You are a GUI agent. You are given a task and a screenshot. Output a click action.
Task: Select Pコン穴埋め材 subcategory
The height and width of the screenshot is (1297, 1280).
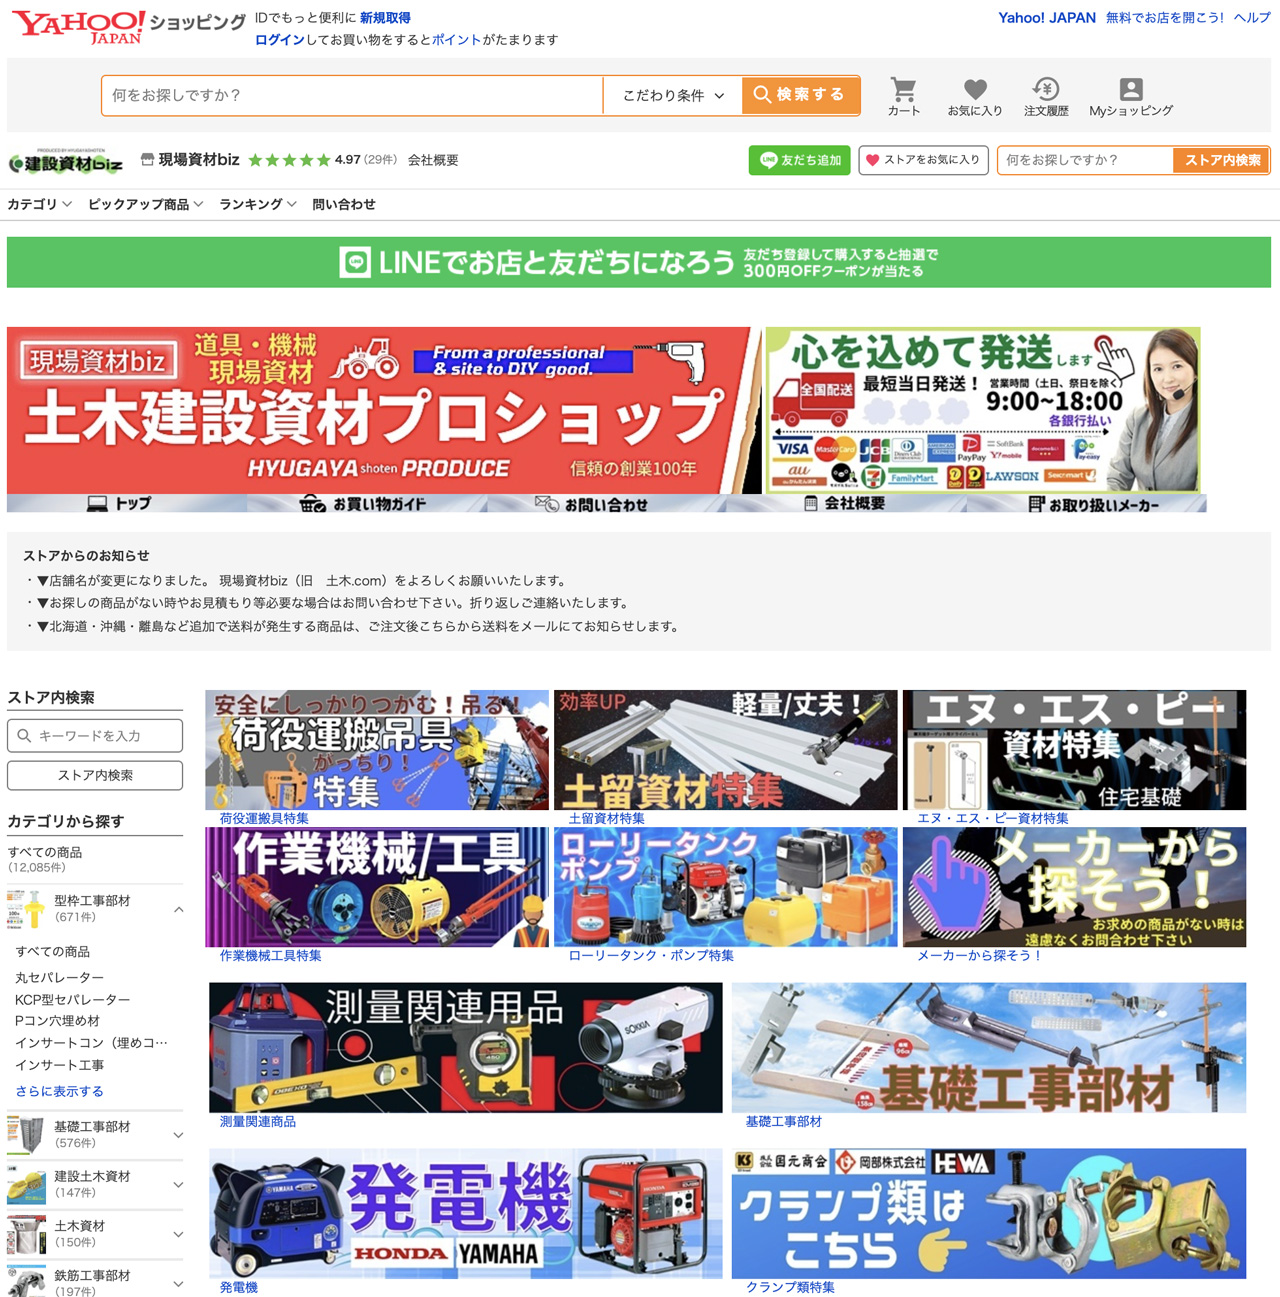click(x=58, y=1021)
